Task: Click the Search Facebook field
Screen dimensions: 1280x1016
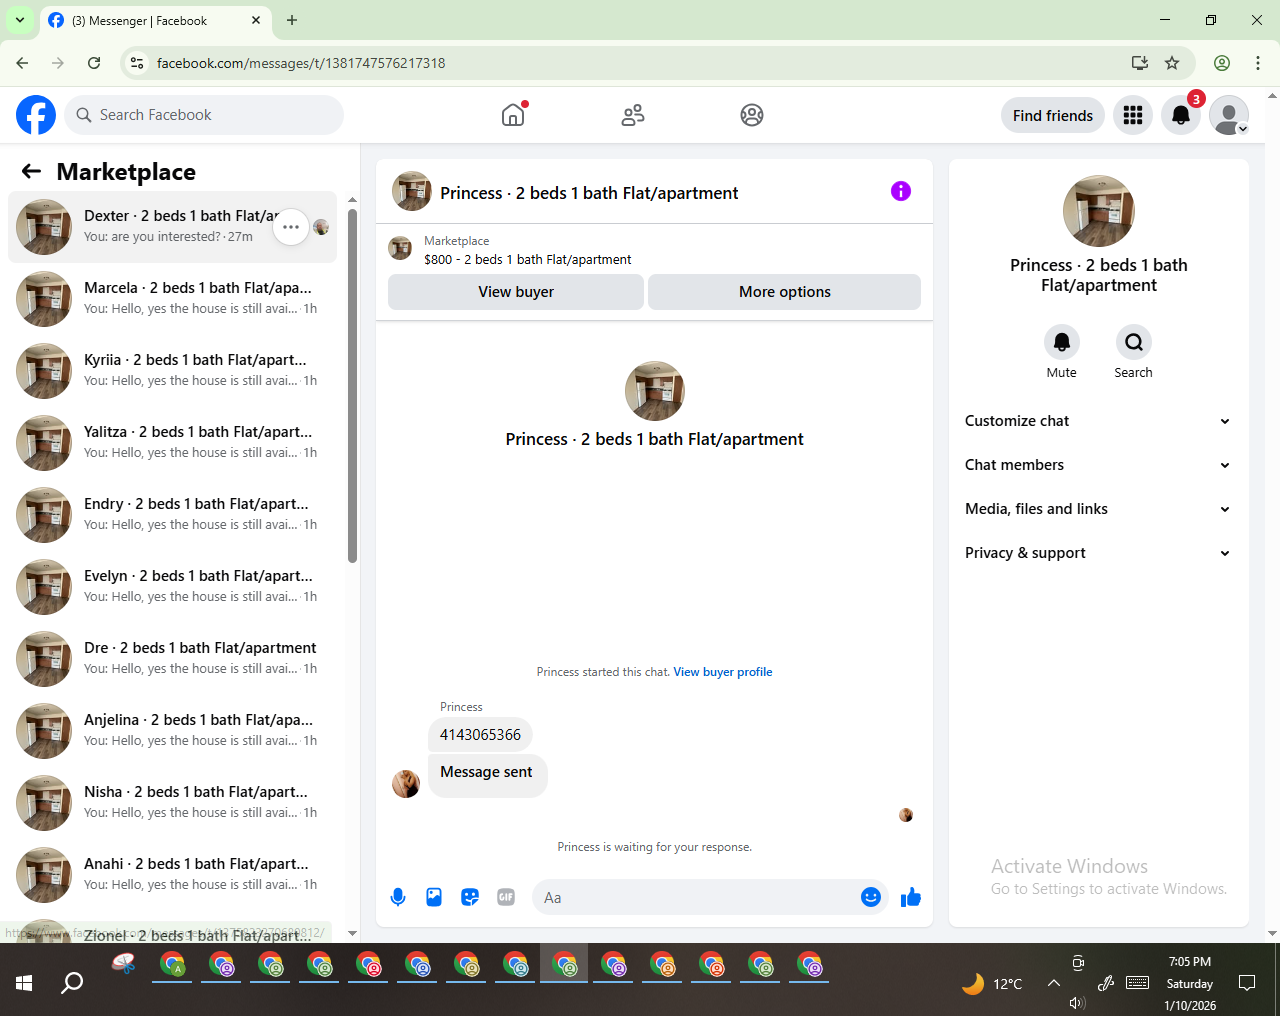Action: pyautogui.click(x=204, y=115)
